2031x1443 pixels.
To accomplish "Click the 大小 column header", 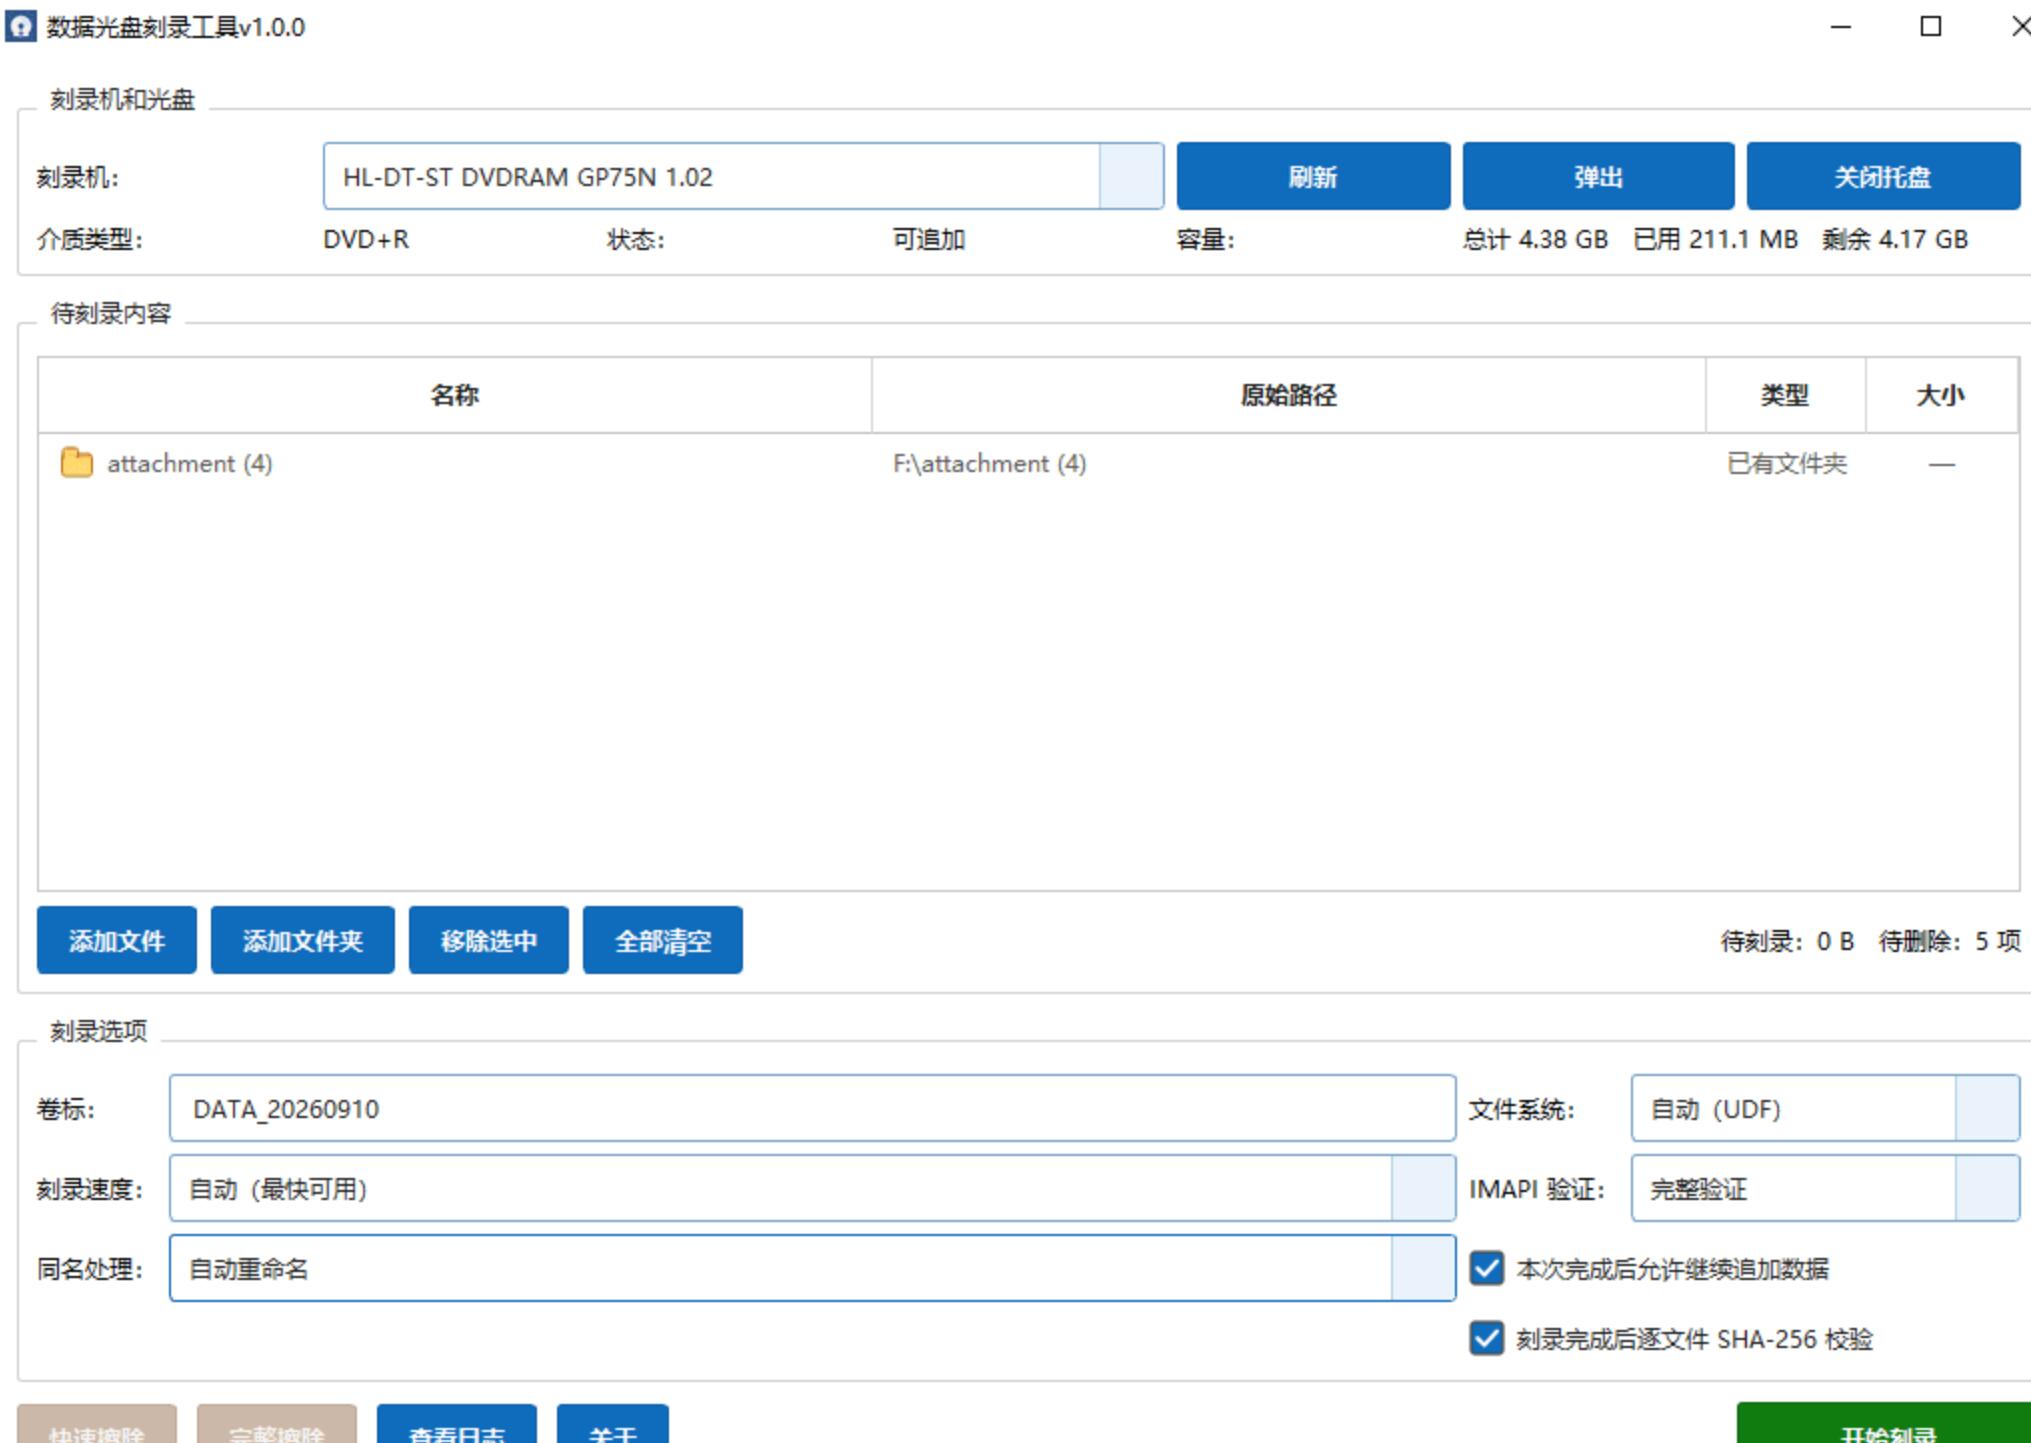I will click(1941, 395).
